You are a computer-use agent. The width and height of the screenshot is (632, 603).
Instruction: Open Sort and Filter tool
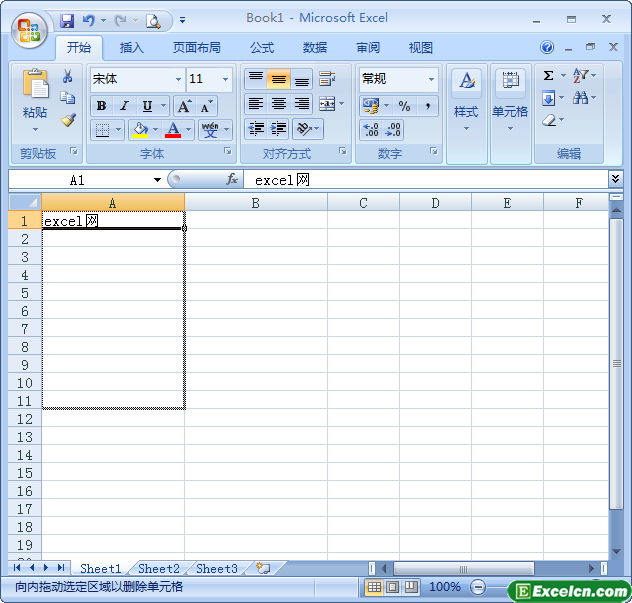580,76
